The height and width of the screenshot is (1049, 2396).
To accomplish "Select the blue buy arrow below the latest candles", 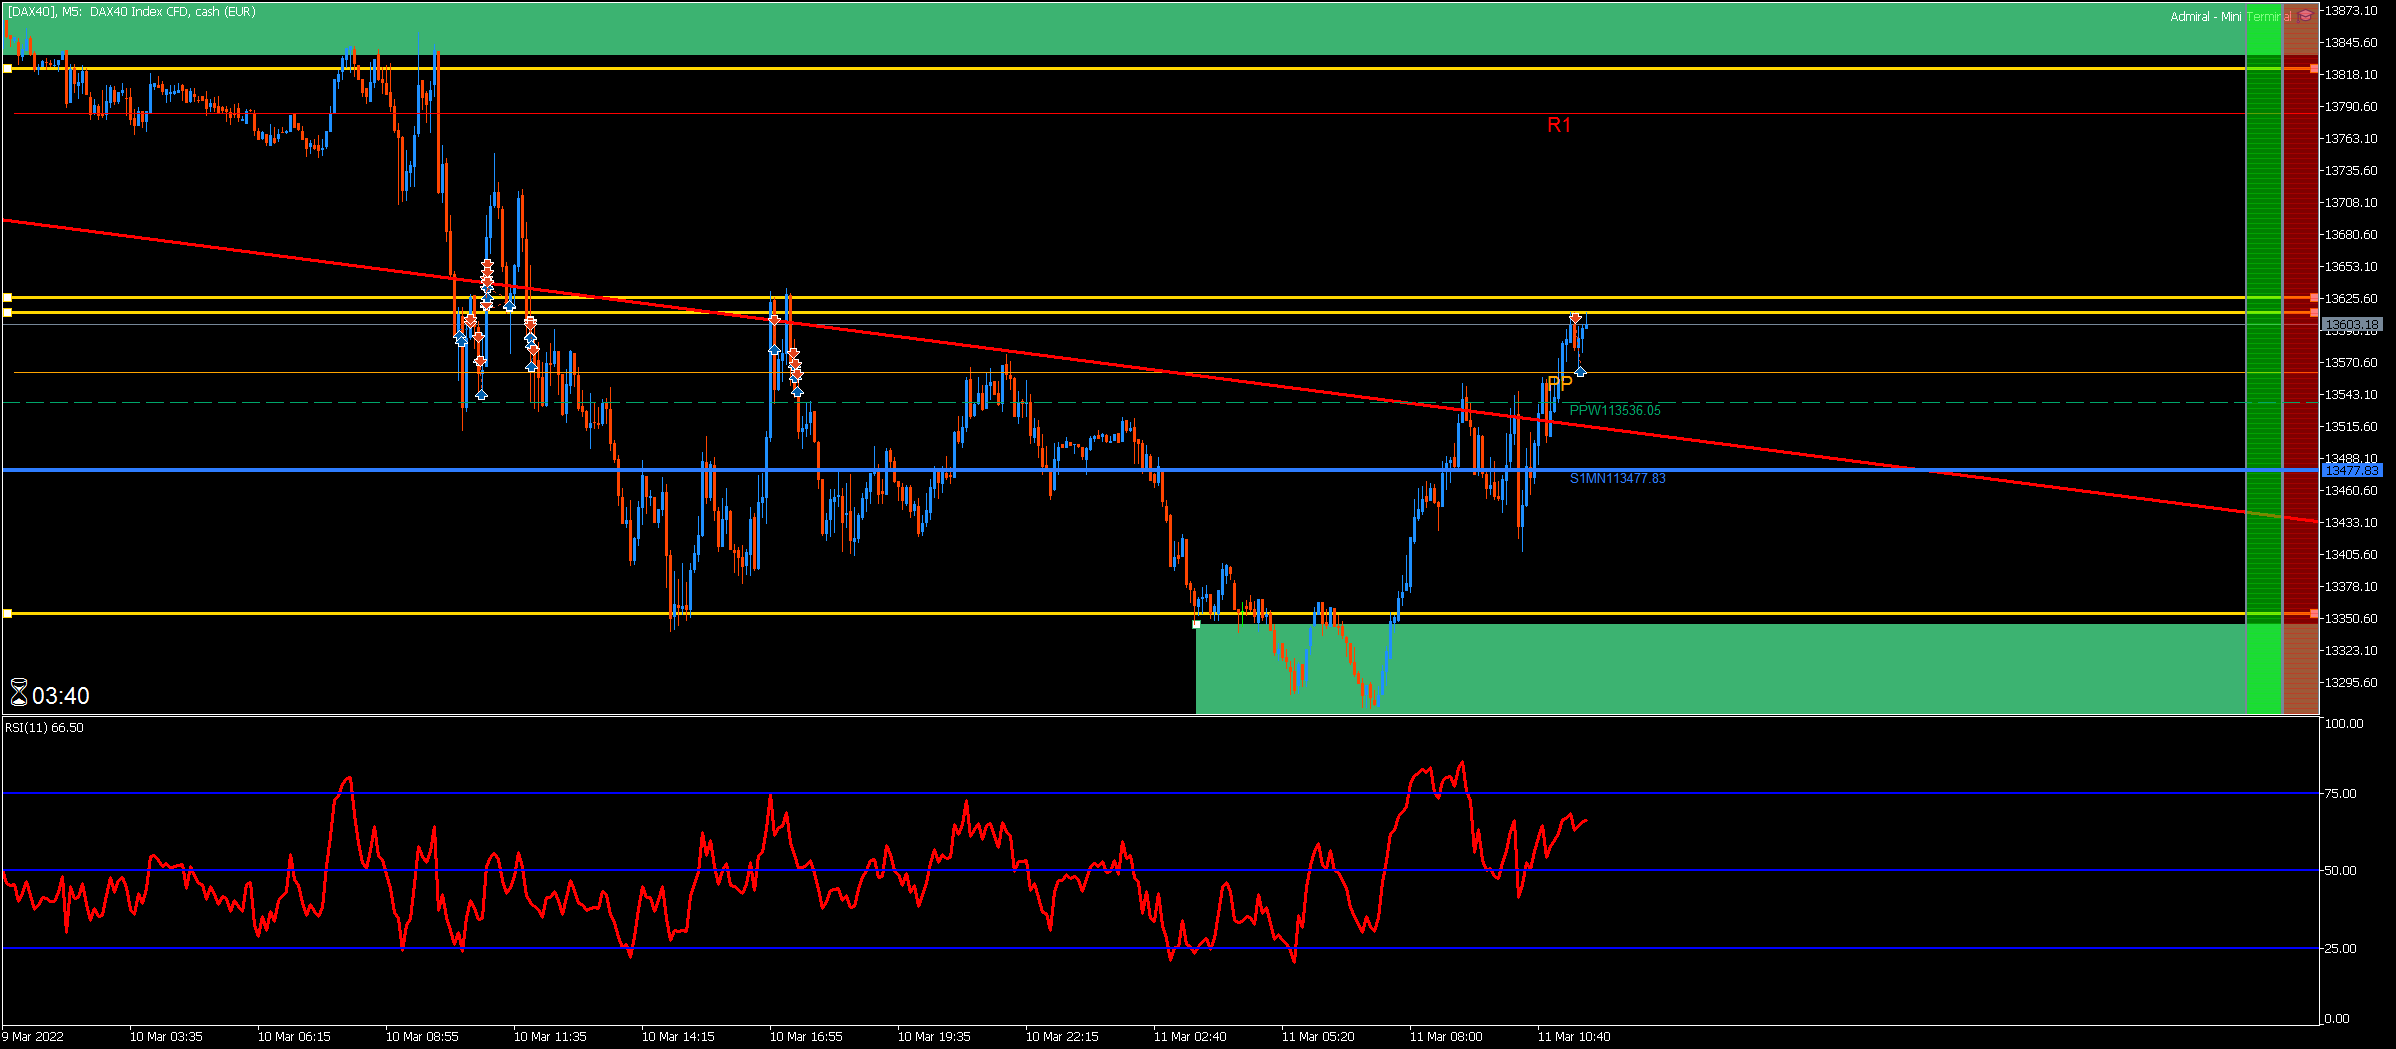I will pyautogui.click(x=1580, y=372).
